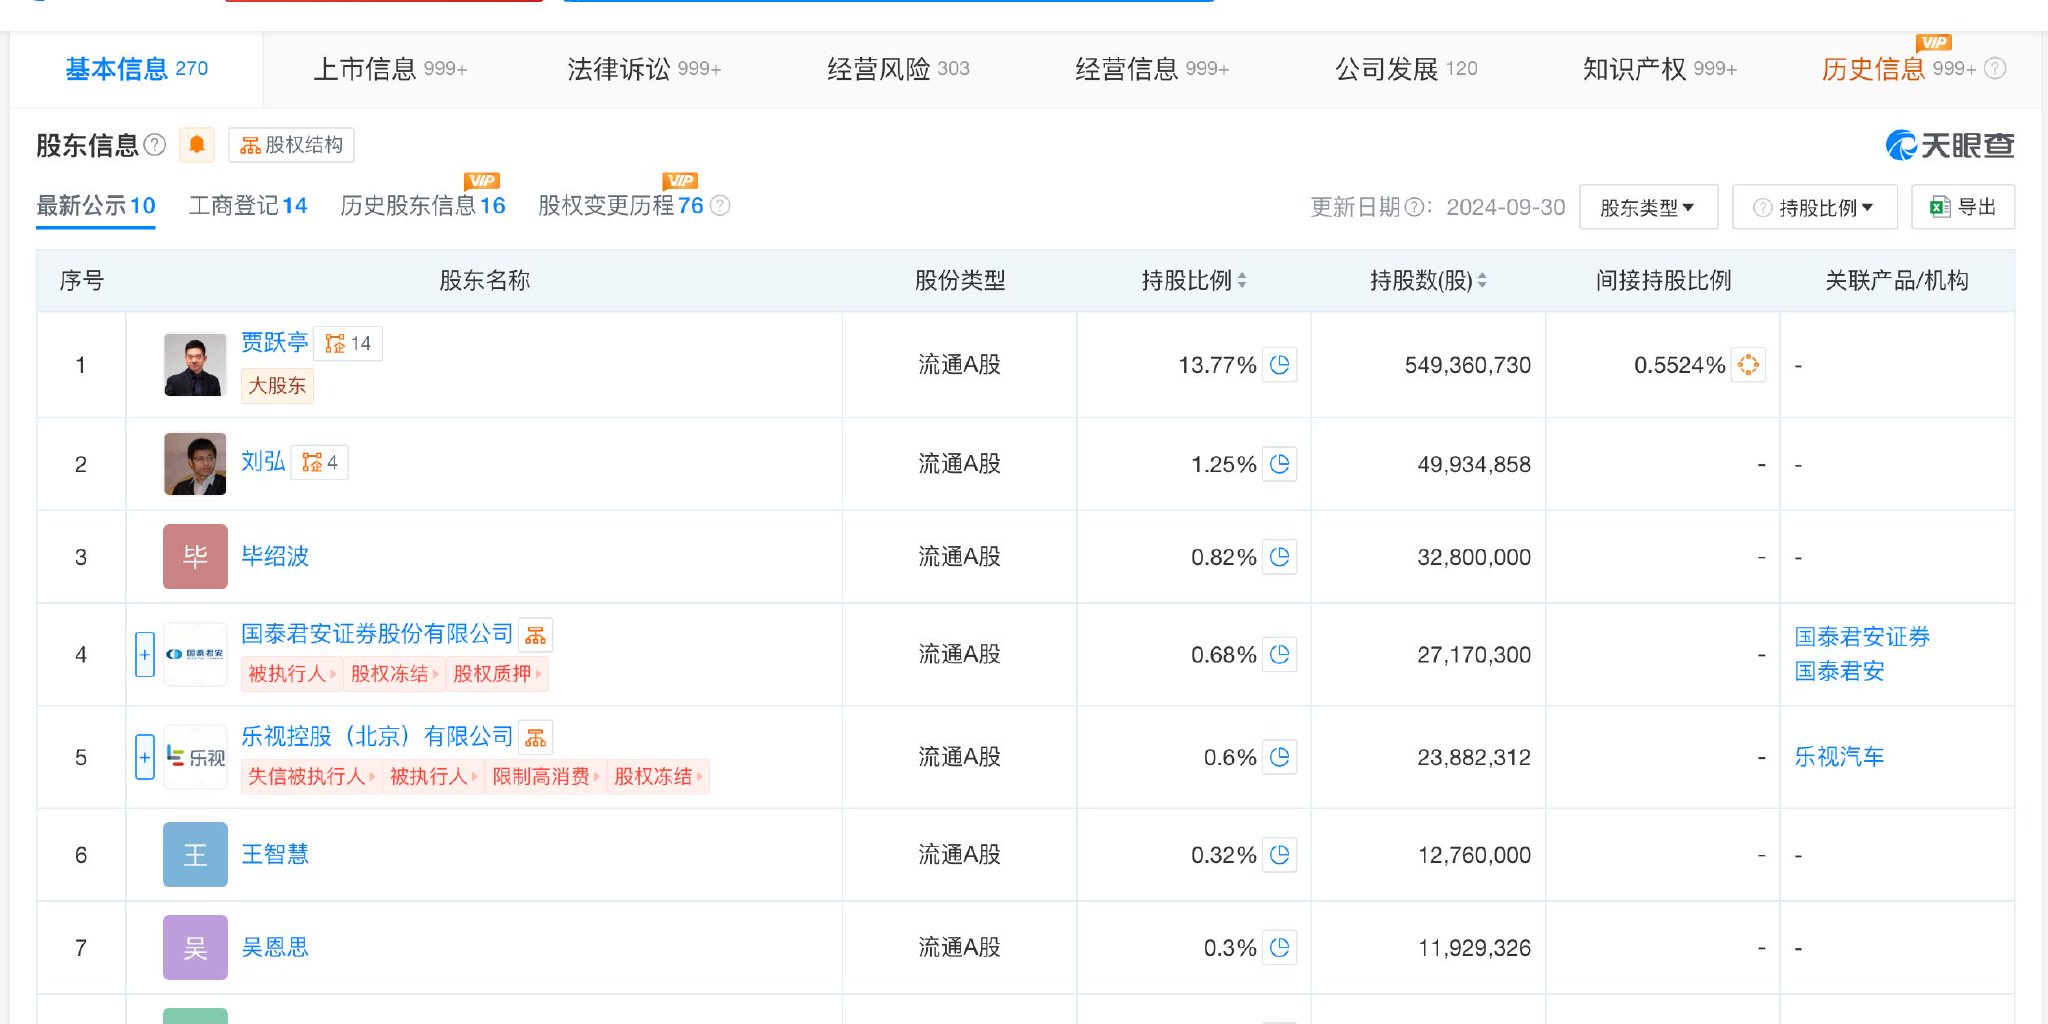Switch to the 经营风险 tab
Screen dimensions: 2048x1024
898,69
